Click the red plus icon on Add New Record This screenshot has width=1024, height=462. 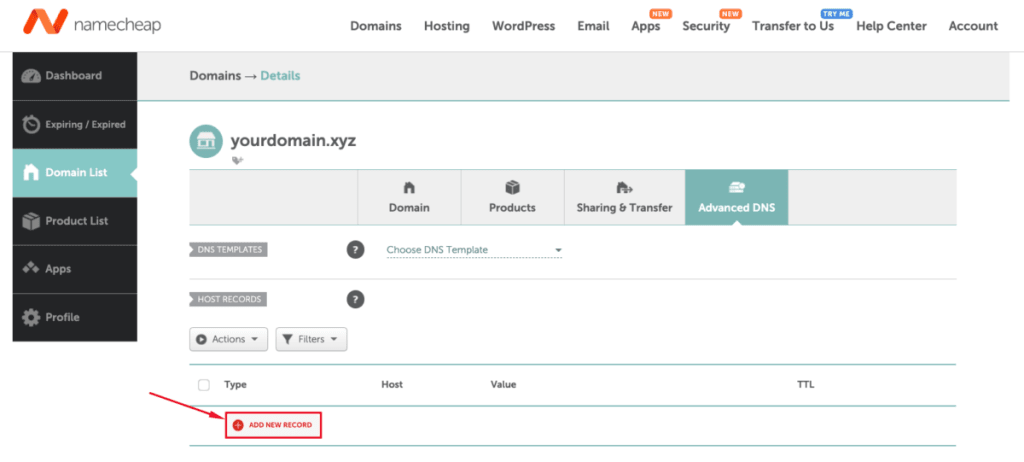point(238,425)
